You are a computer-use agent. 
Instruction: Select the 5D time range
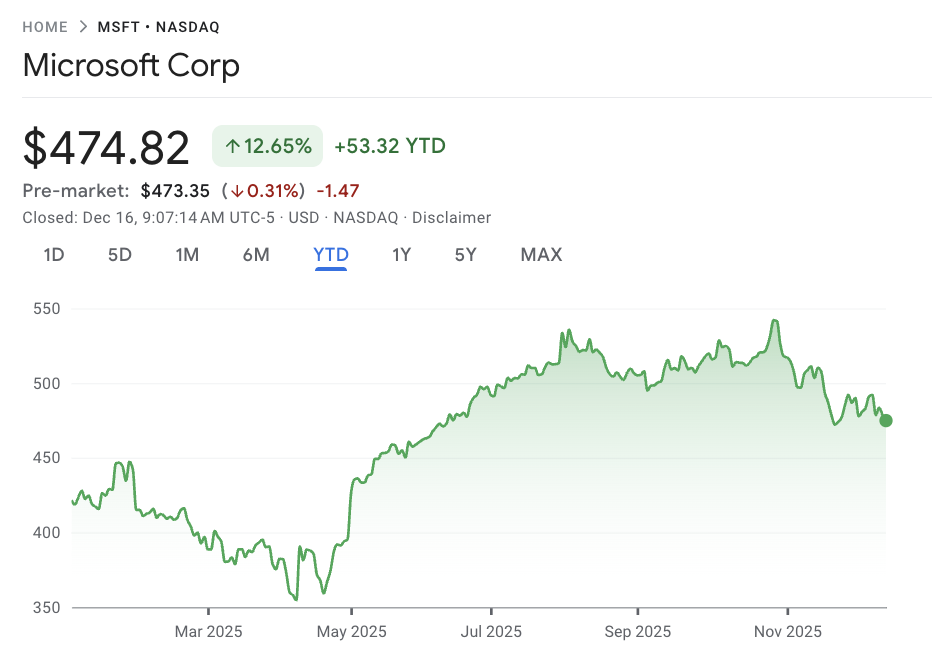click(120, 255)
